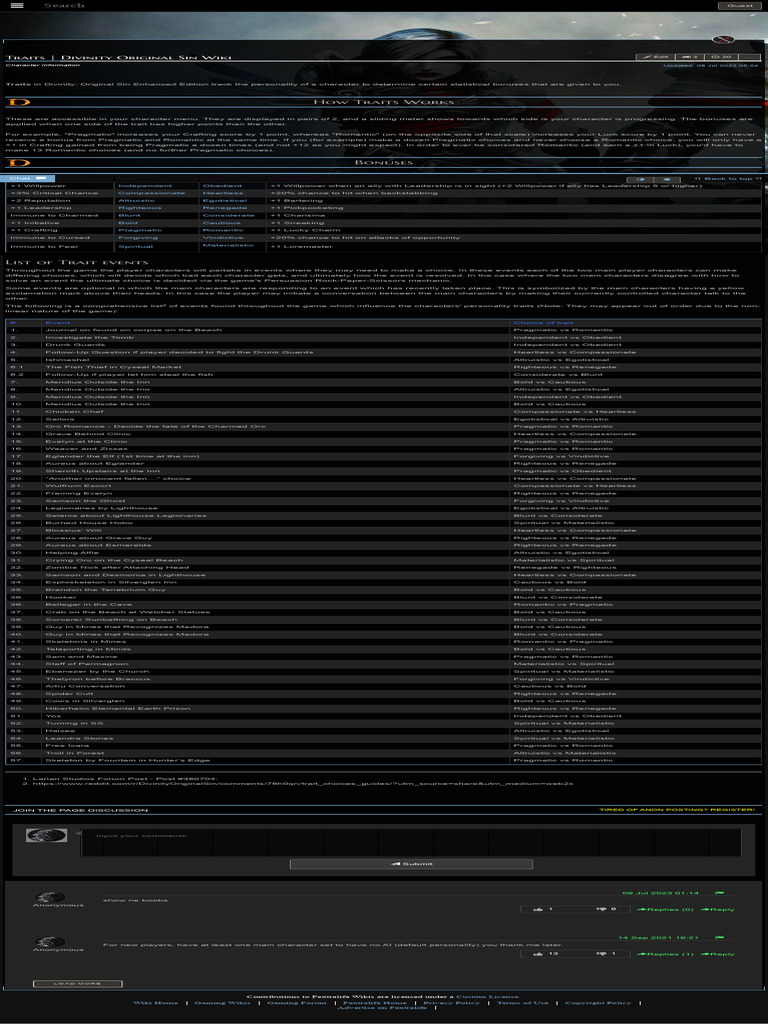The height and width of the screenshot is (1024, 768).
Task: Open the hamburger menu icon
Action: pyautogui.click(x=17, y=5)
